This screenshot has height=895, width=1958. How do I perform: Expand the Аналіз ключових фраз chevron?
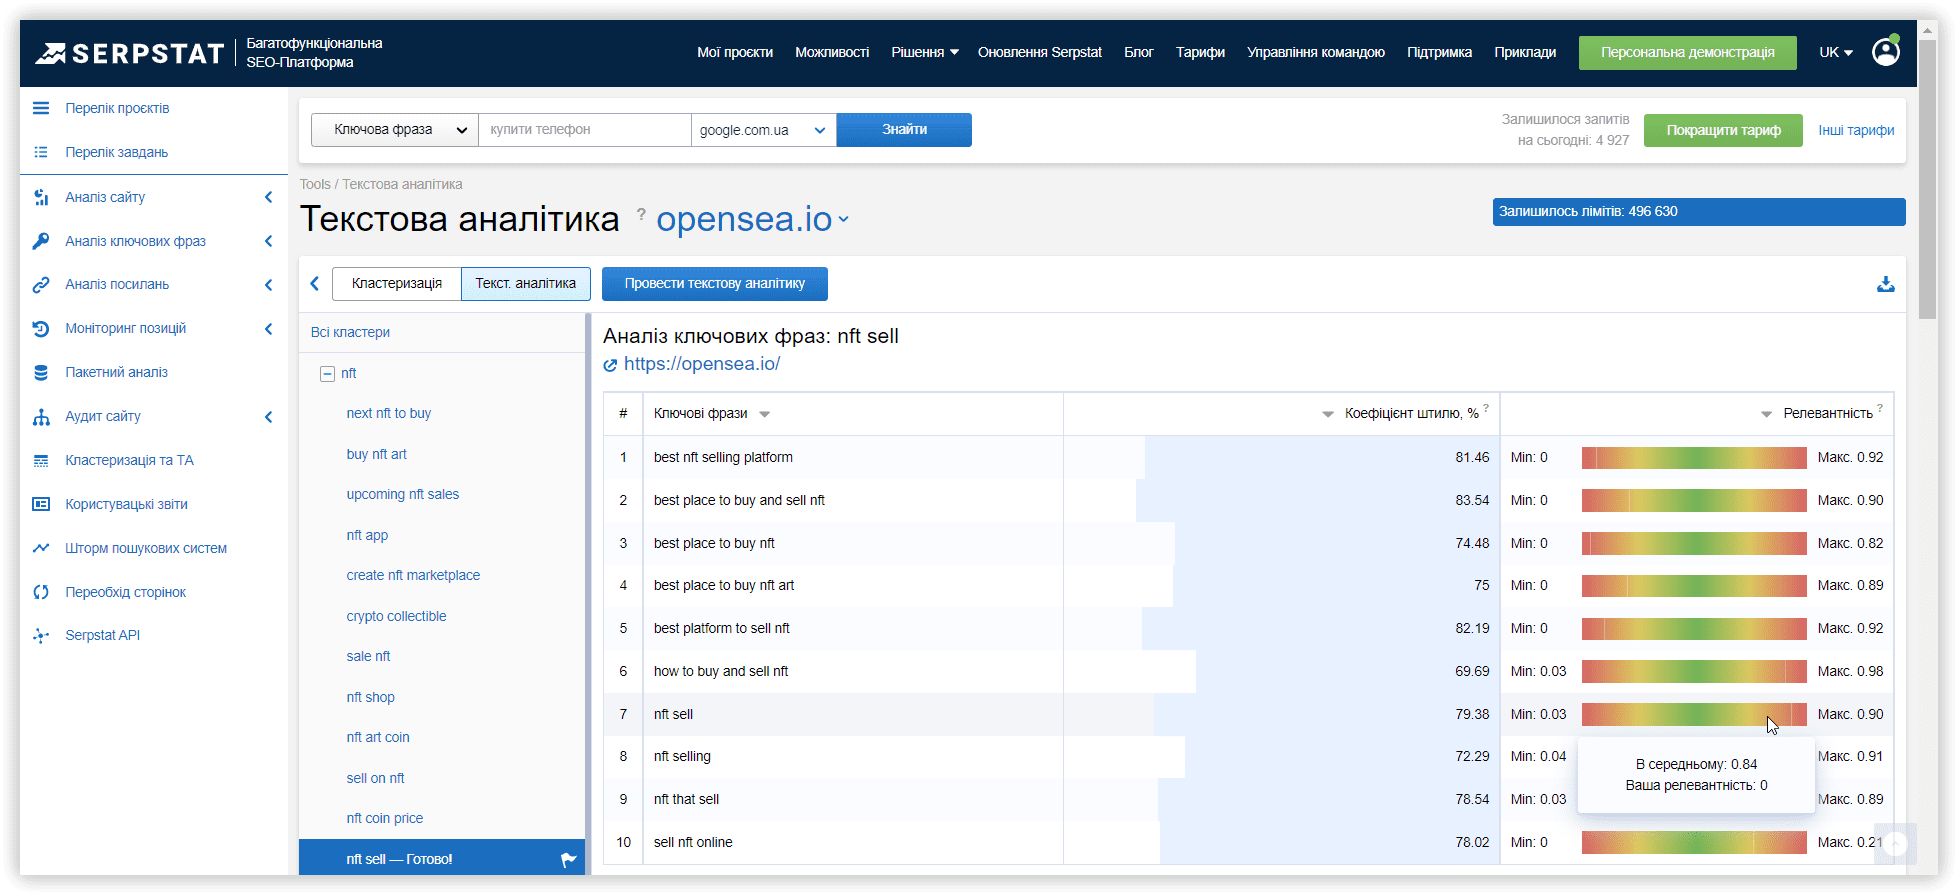point(268,241)
